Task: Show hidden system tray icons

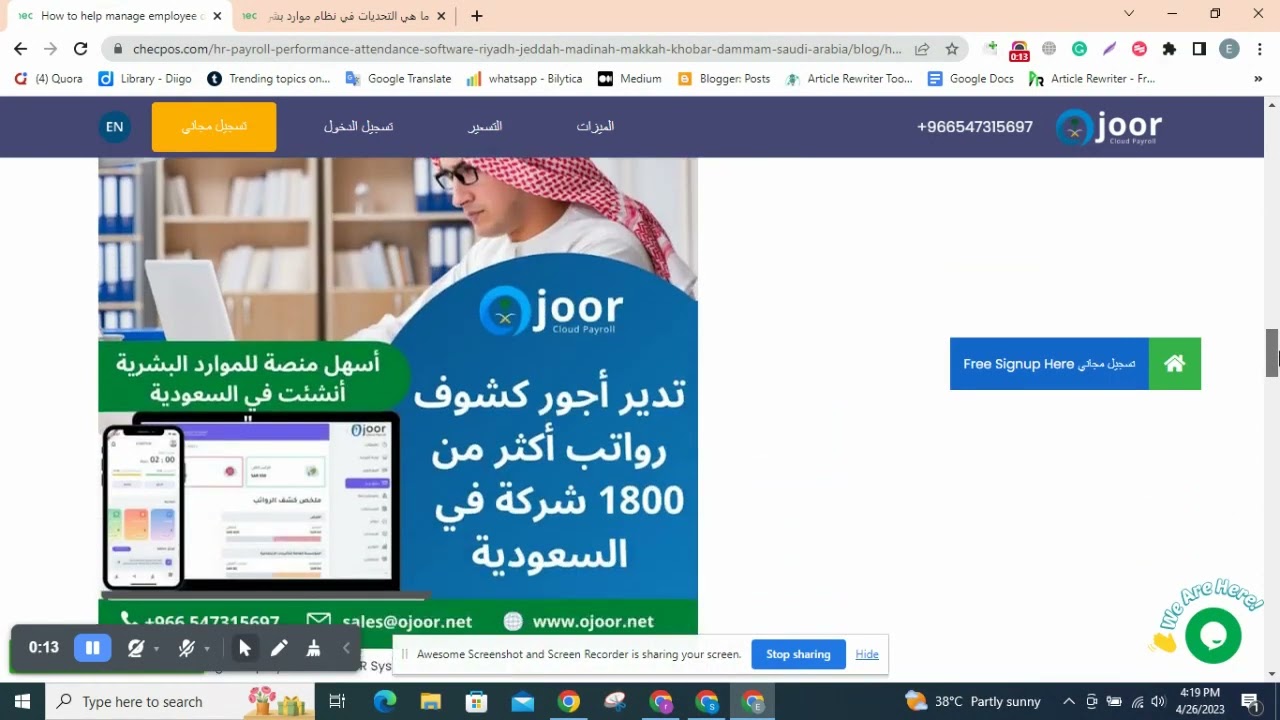Action: click(x=1068, y=701)
